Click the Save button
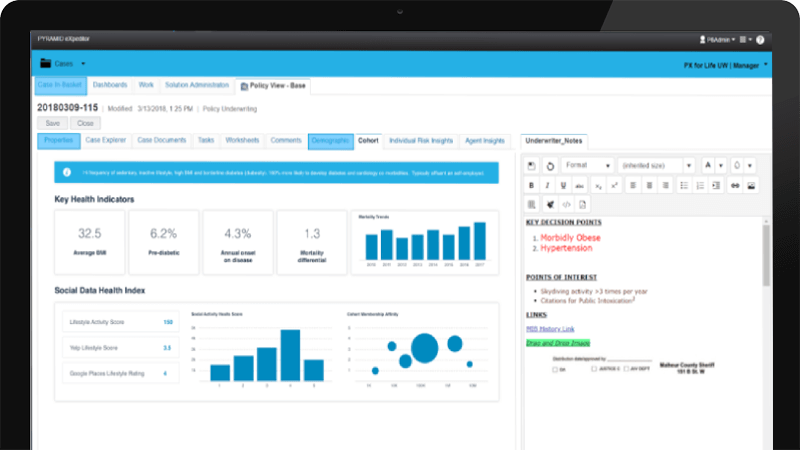 coord(53,123)
